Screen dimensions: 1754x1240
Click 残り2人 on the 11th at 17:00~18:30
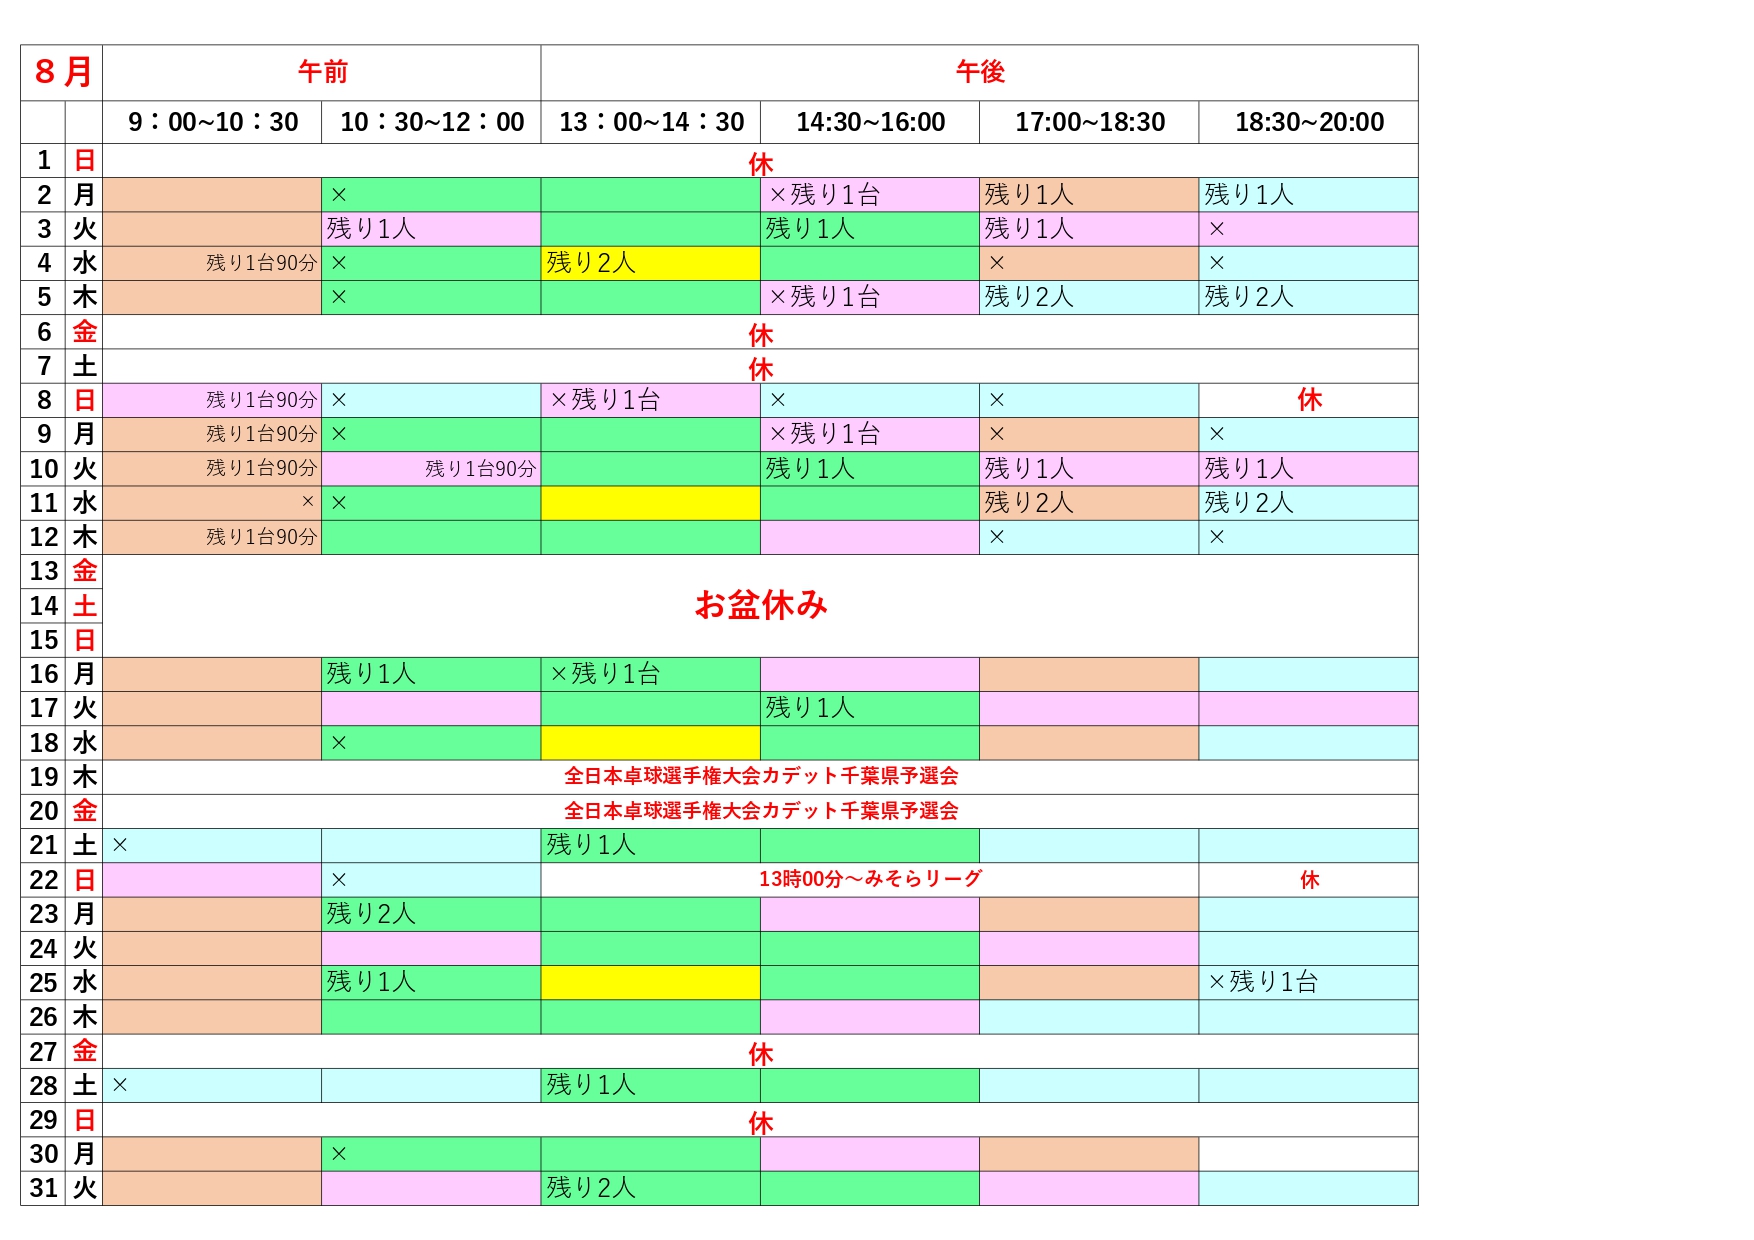click(1029, 503)
